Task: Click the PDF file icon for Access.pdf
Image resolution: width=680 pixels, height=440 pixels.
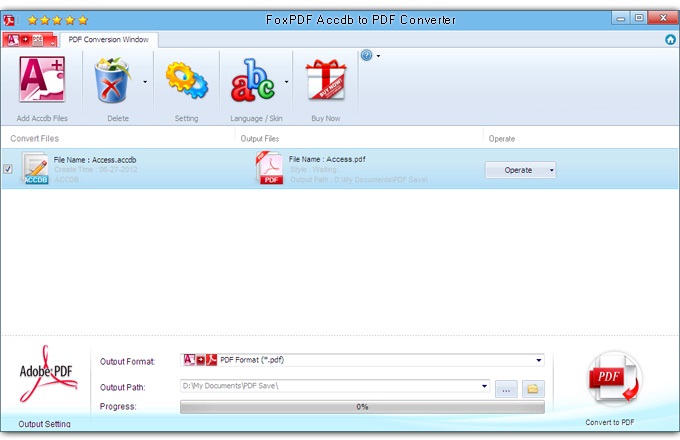Action: tap(269, 168)
